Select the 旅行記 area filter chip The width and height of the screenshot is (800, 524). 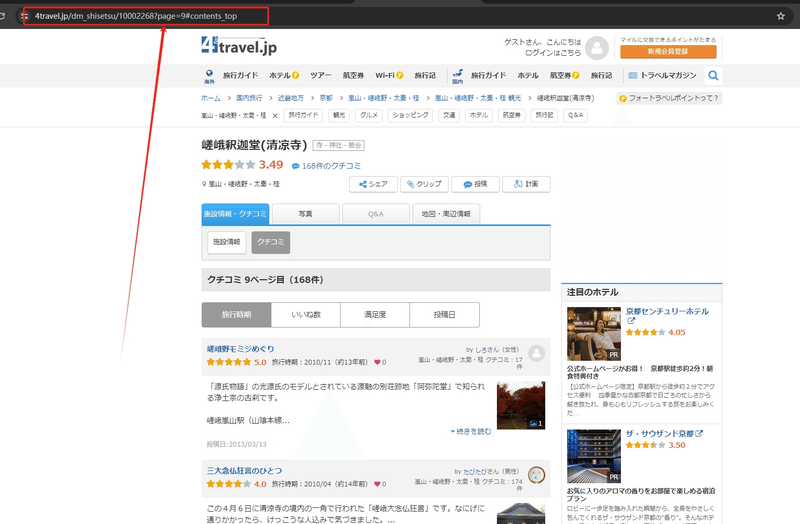point(544,115)
